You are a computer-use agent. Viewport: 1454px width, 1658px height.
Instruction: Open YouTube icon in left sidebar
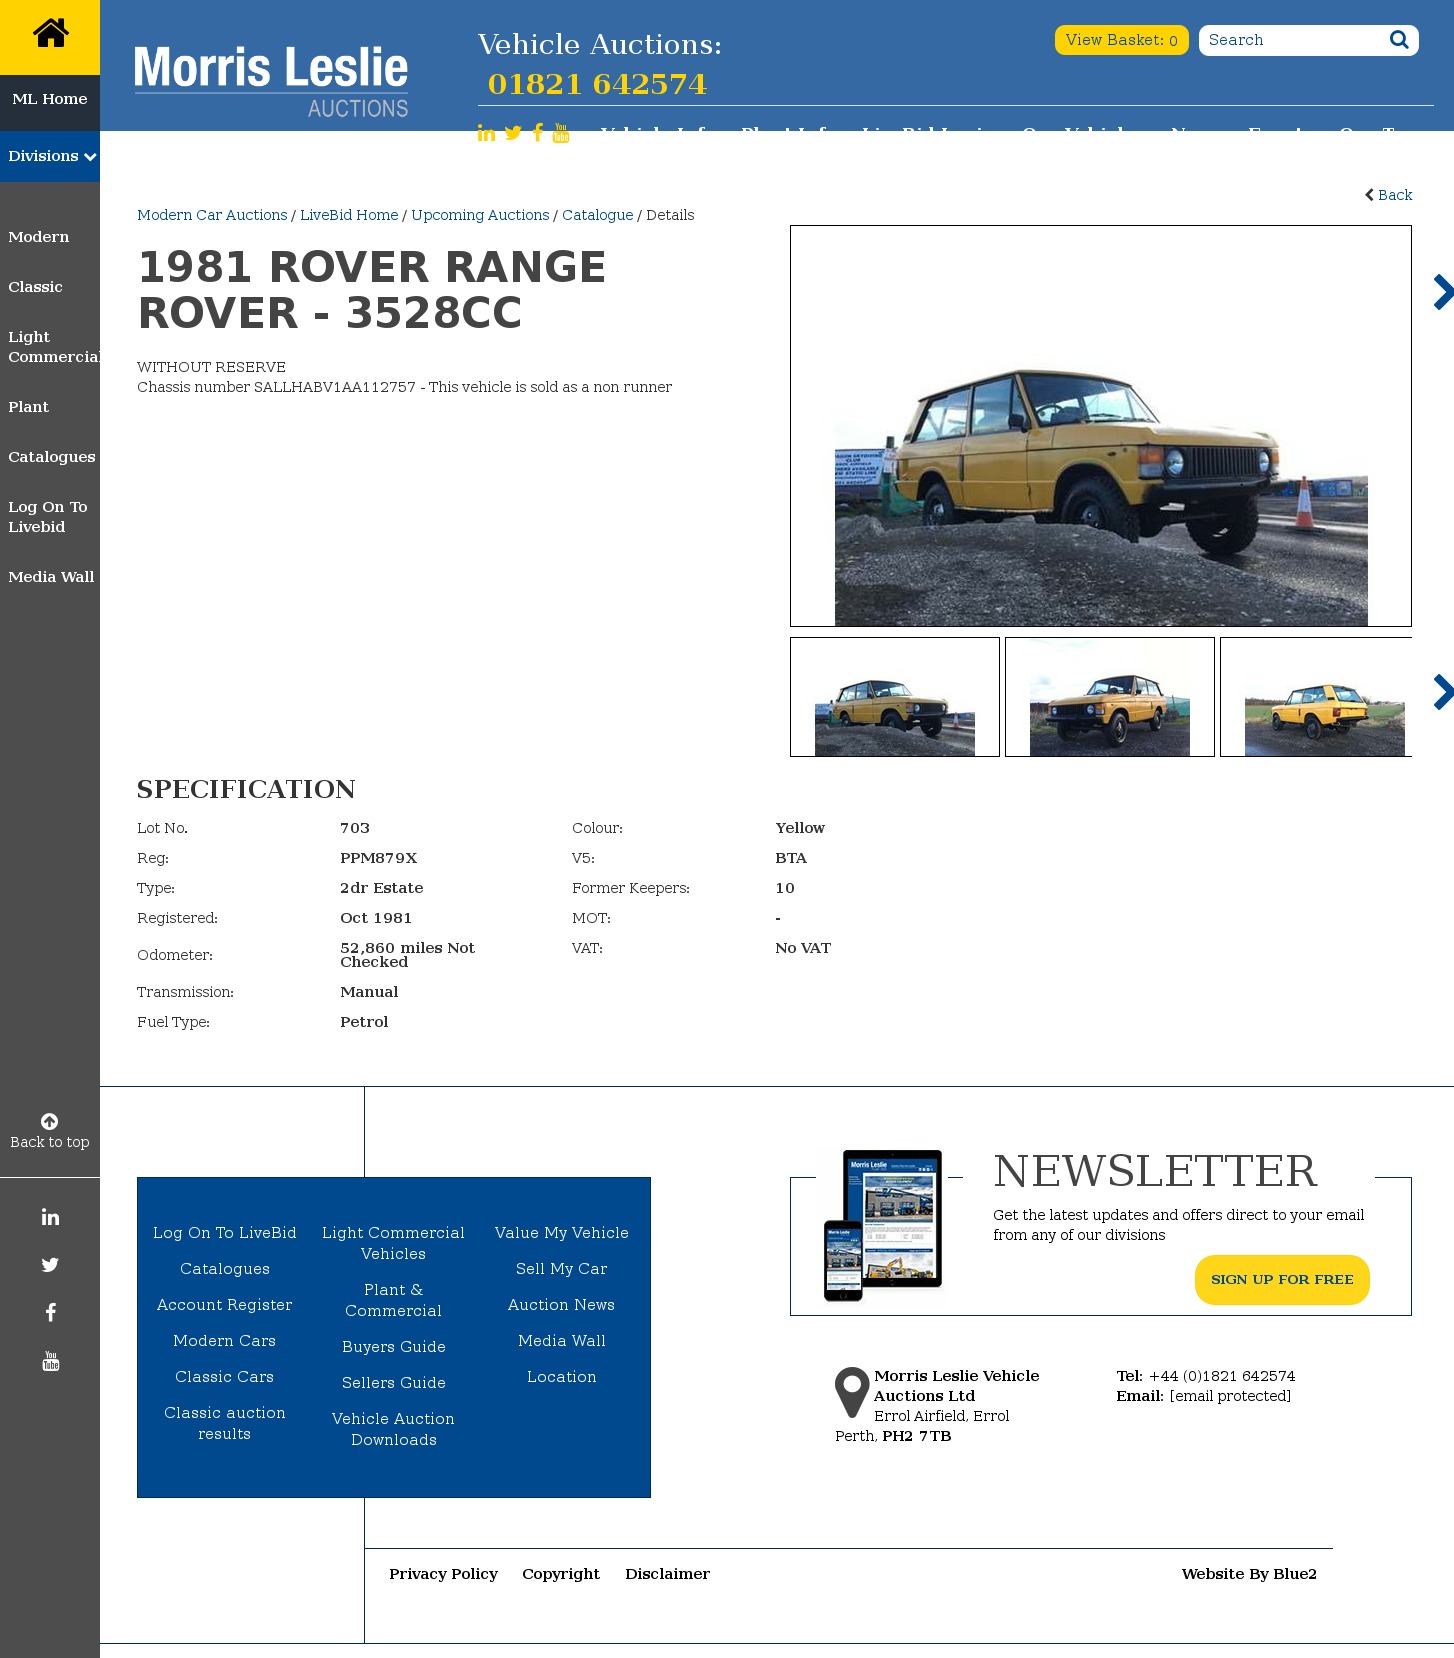pos(50,1361)
